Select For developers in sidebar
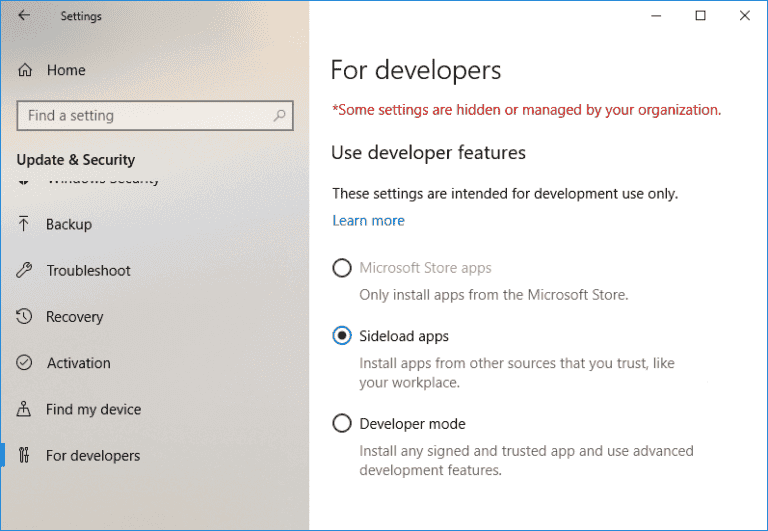The image size is (768, 531). 93,456
